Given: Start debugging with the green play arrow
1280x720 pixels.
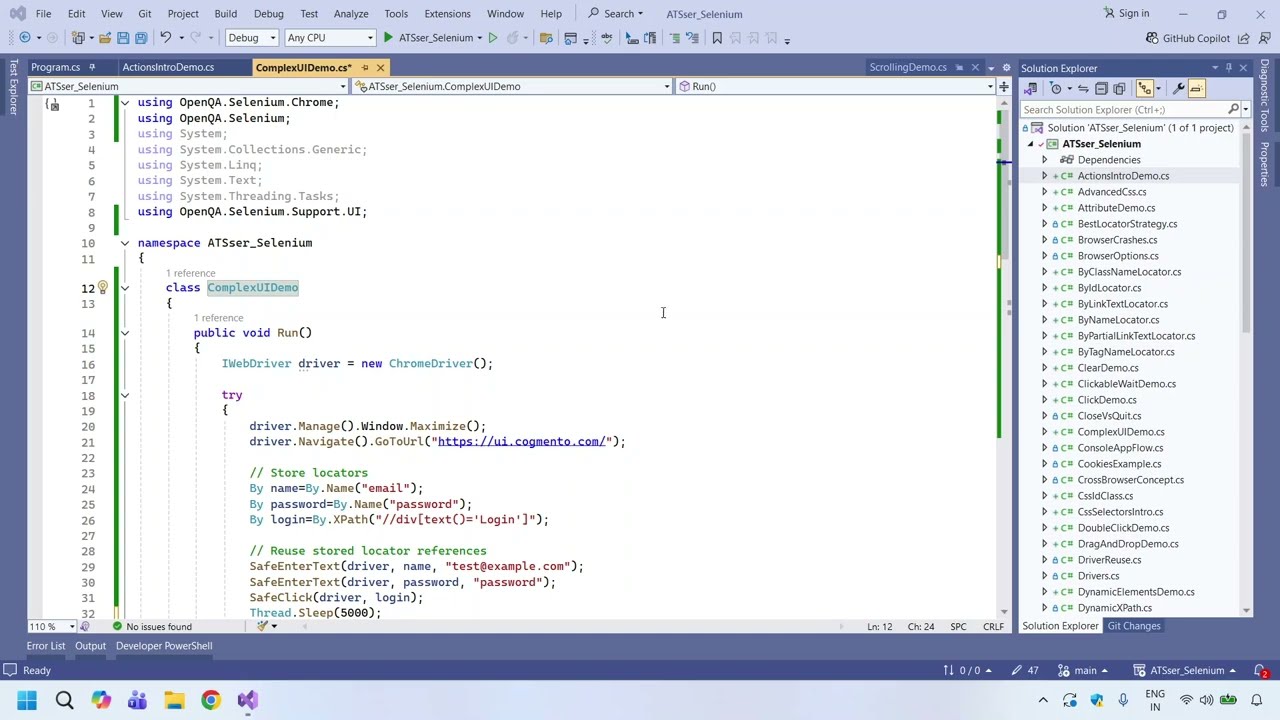Looking at the screenshot, I should (x=388, y=38).
